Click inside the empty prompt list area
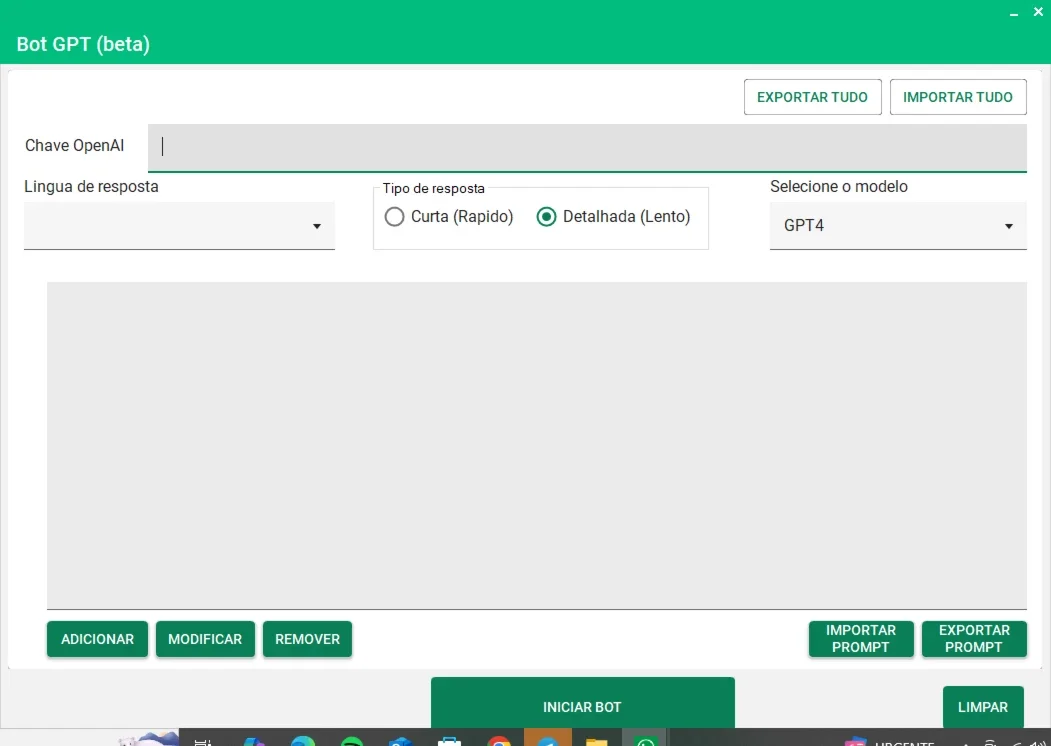Screen dimensions: 1051x746 click(x=537, y=445)
